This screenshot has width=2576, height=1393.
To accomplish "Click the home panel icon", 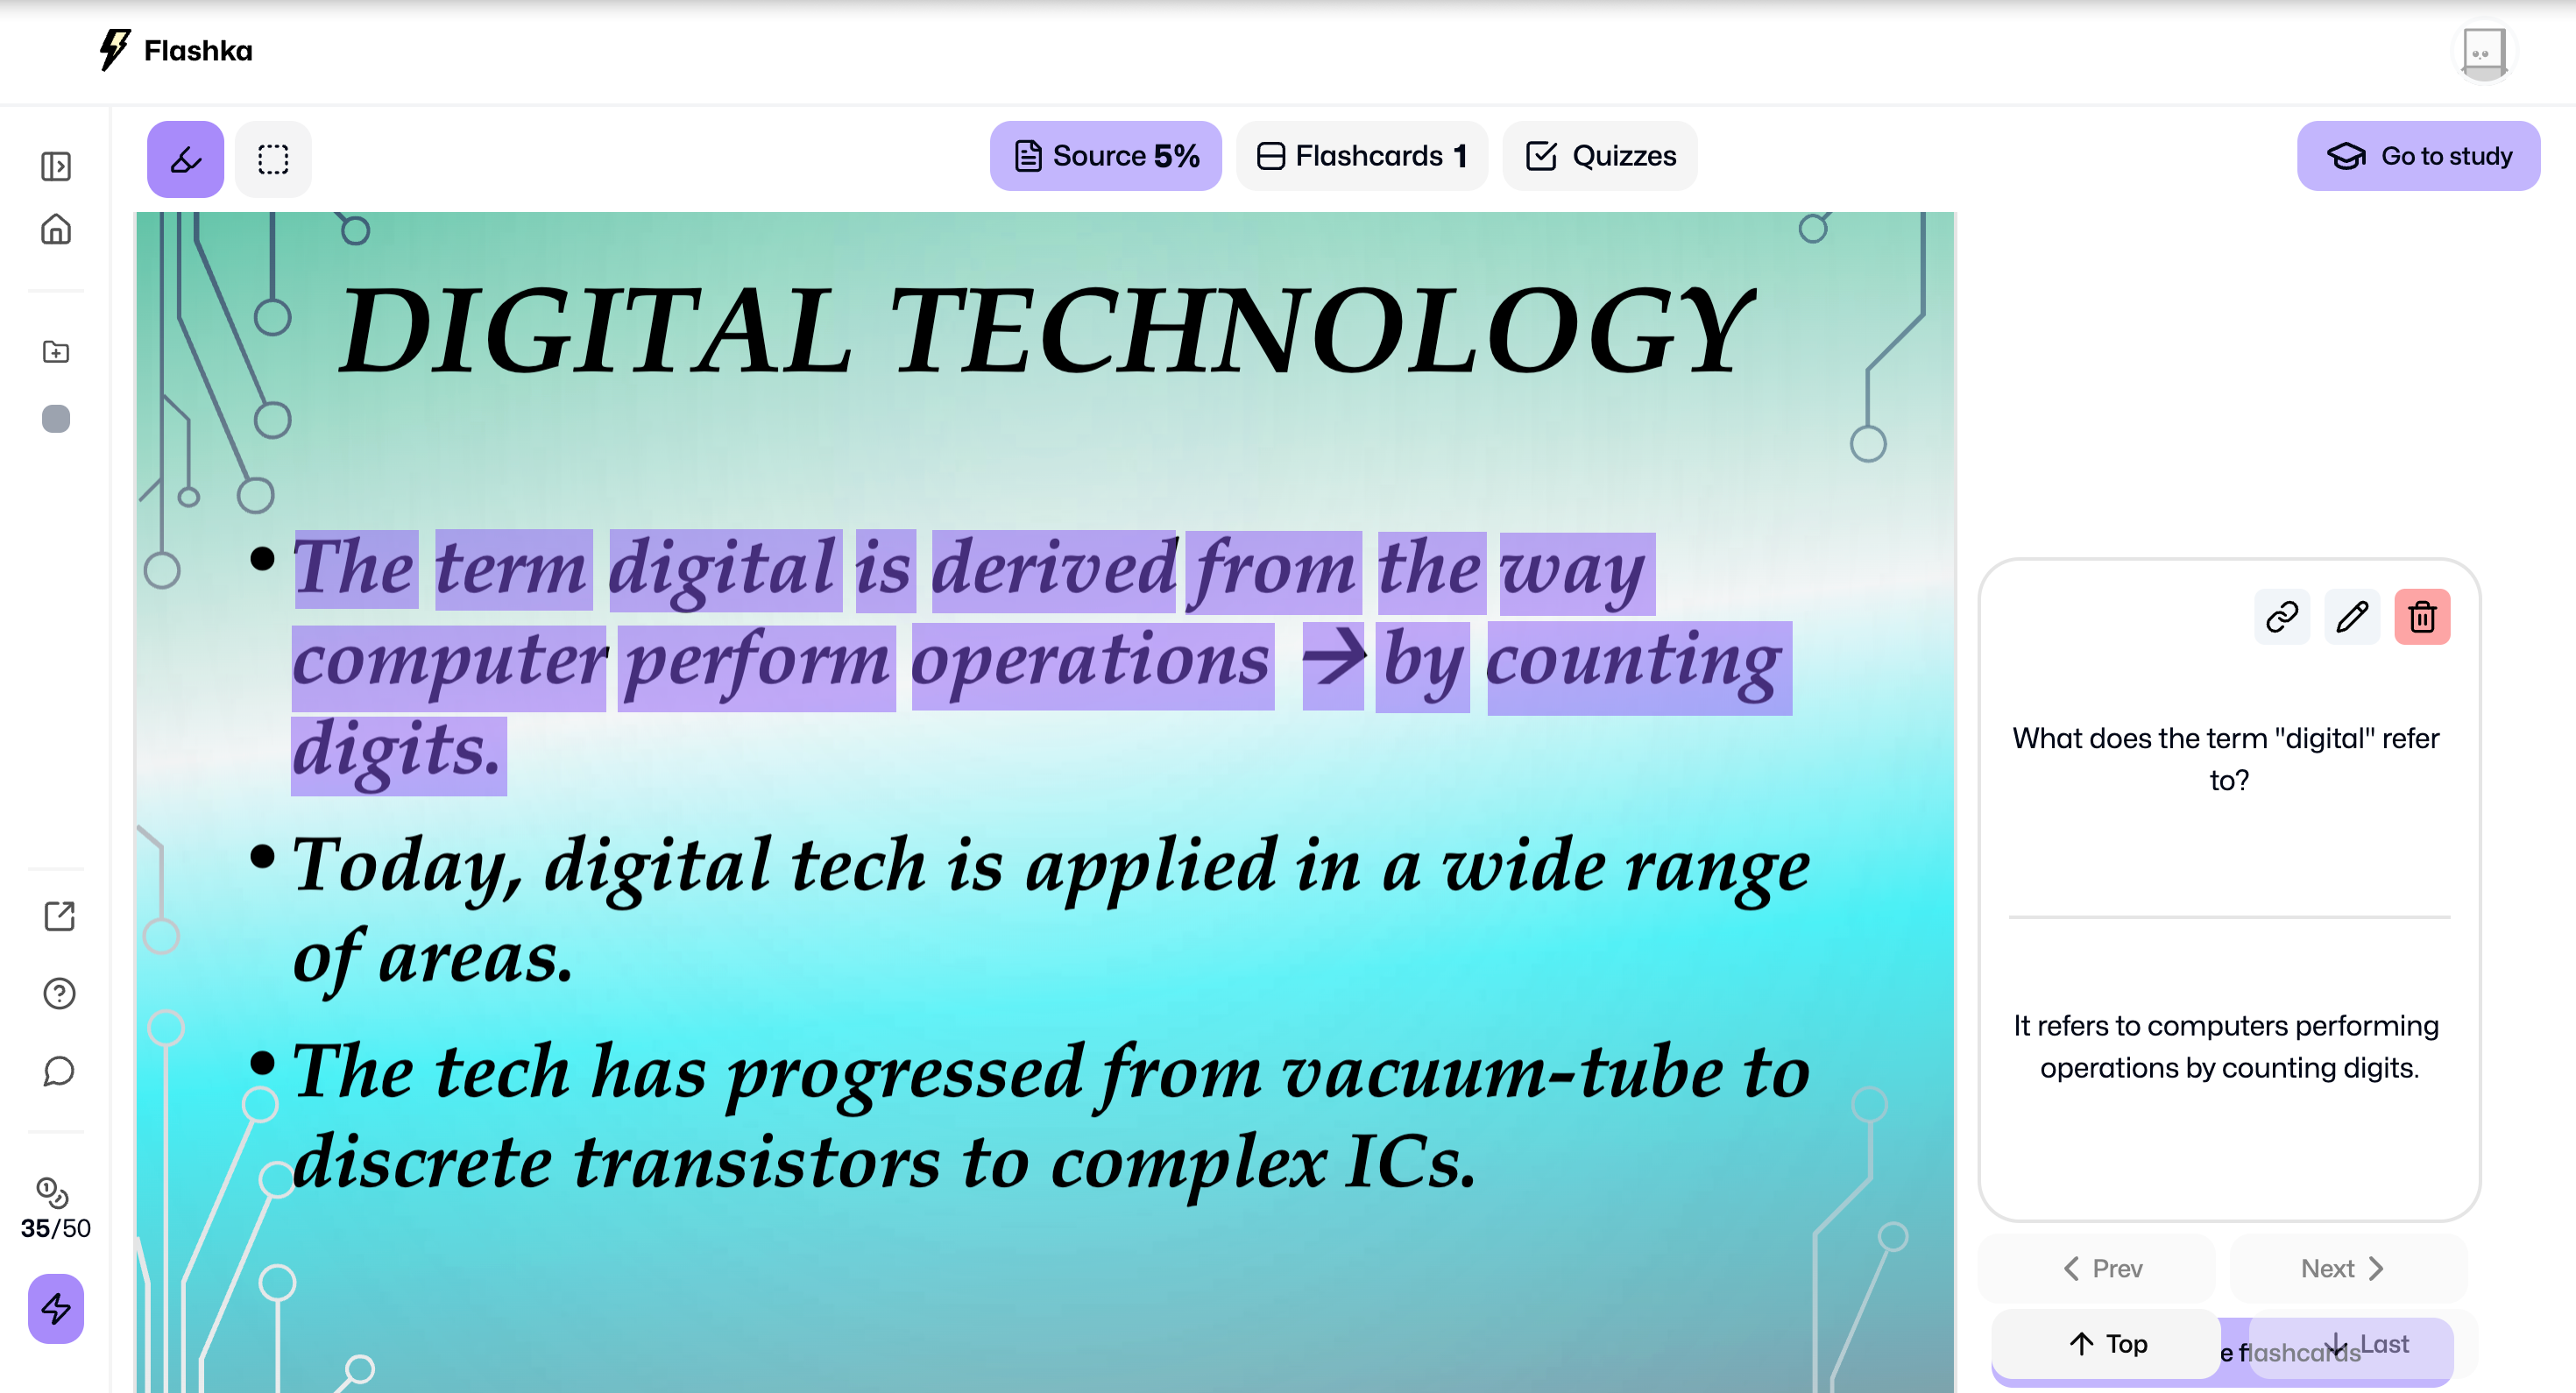I will tap(57, 230).
